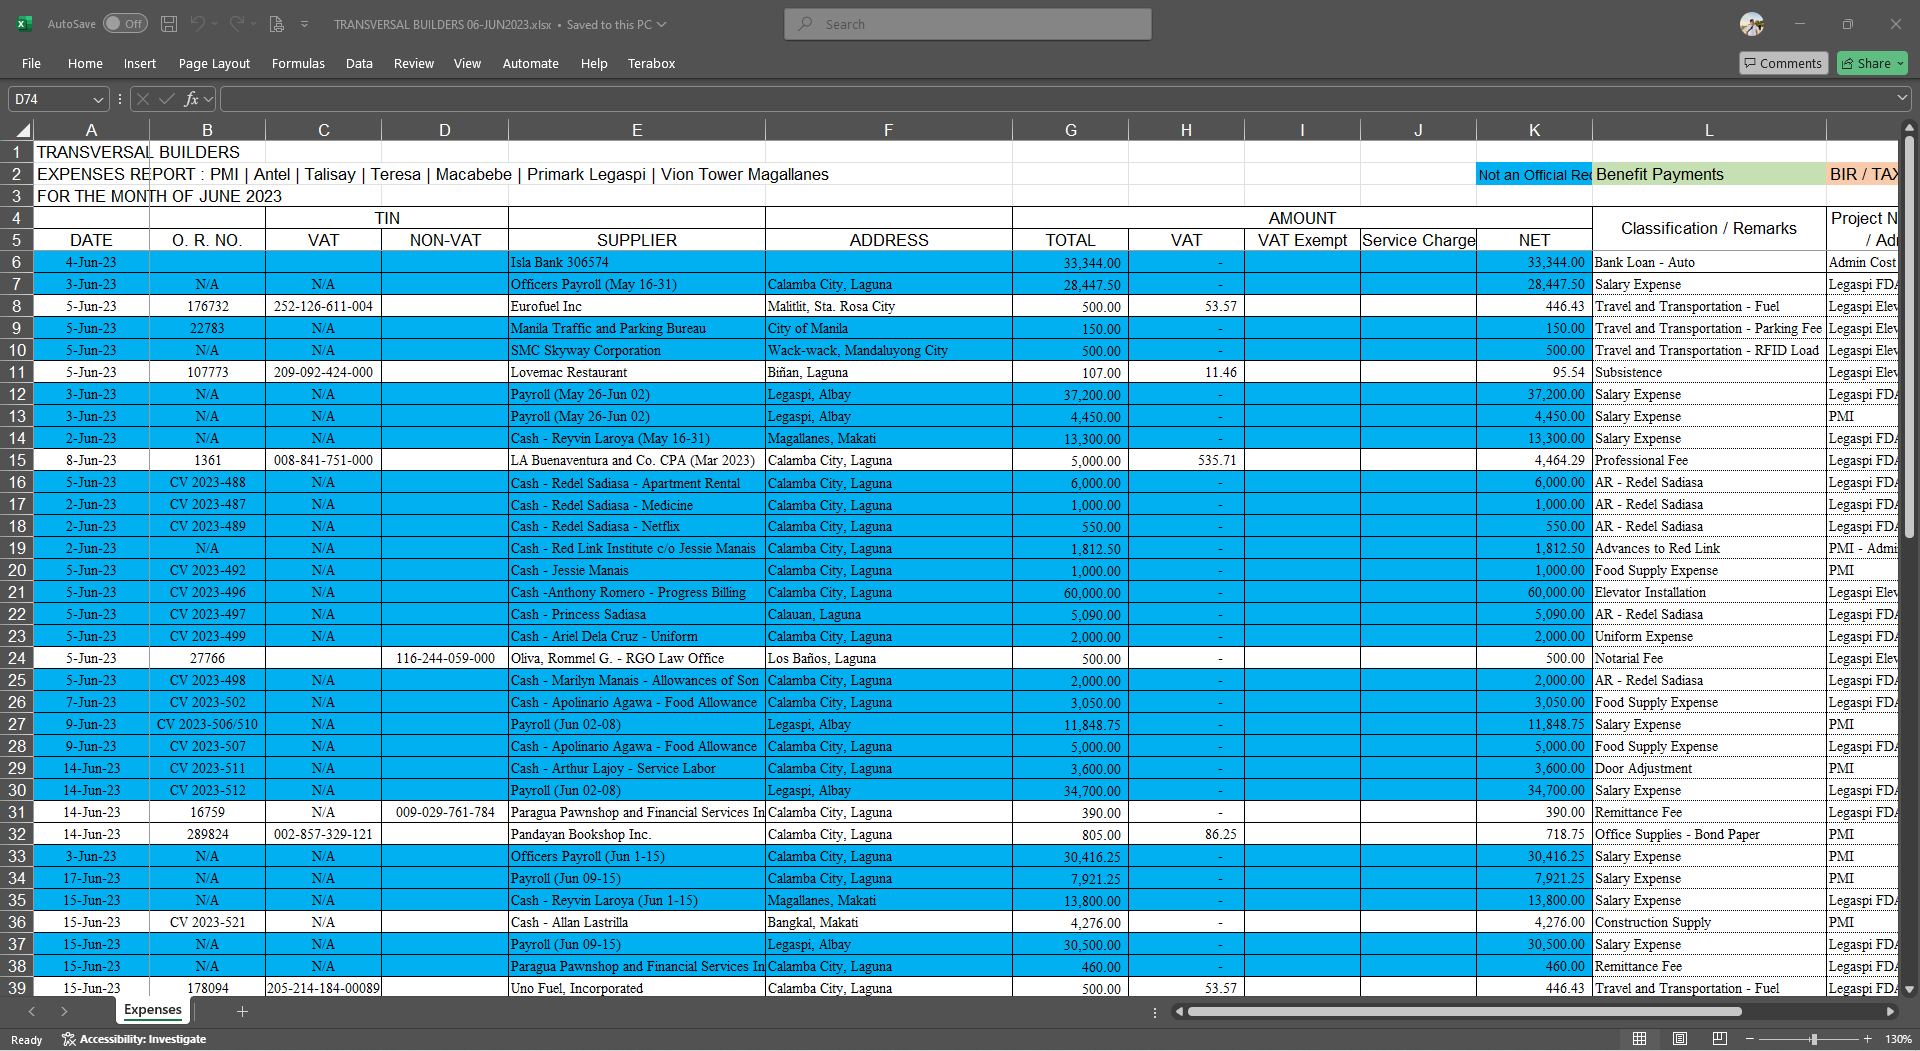Select column A header

point(91,130)
